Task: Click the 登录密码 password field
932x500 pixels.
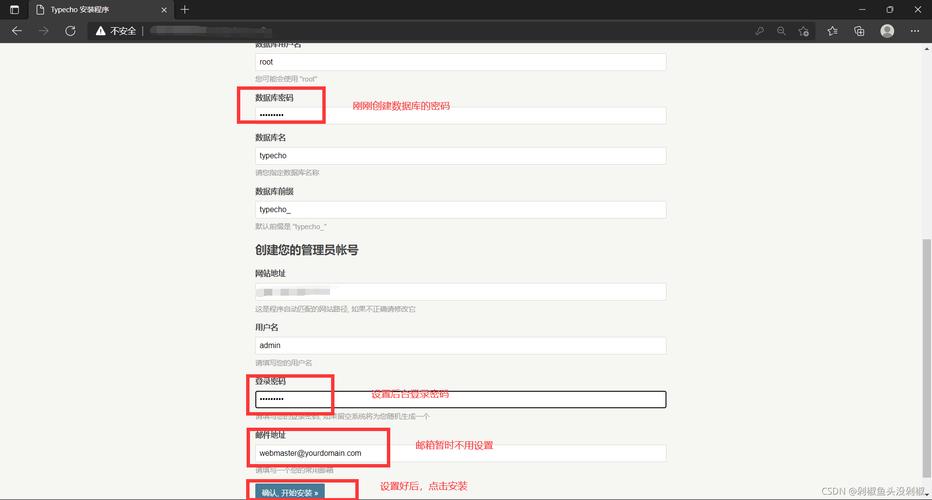Action: coord(461,399)
